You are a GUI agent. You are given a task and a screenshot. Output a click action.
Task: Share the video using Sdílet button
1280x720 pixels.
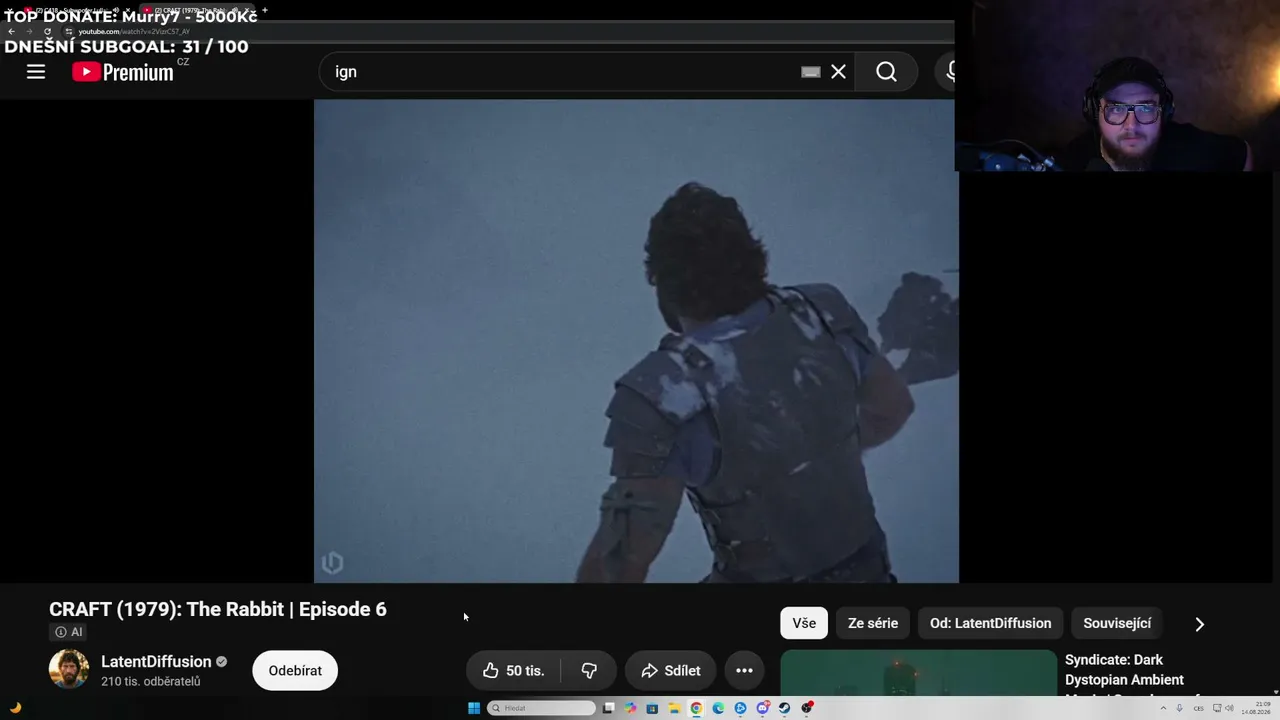click(670, 670)
